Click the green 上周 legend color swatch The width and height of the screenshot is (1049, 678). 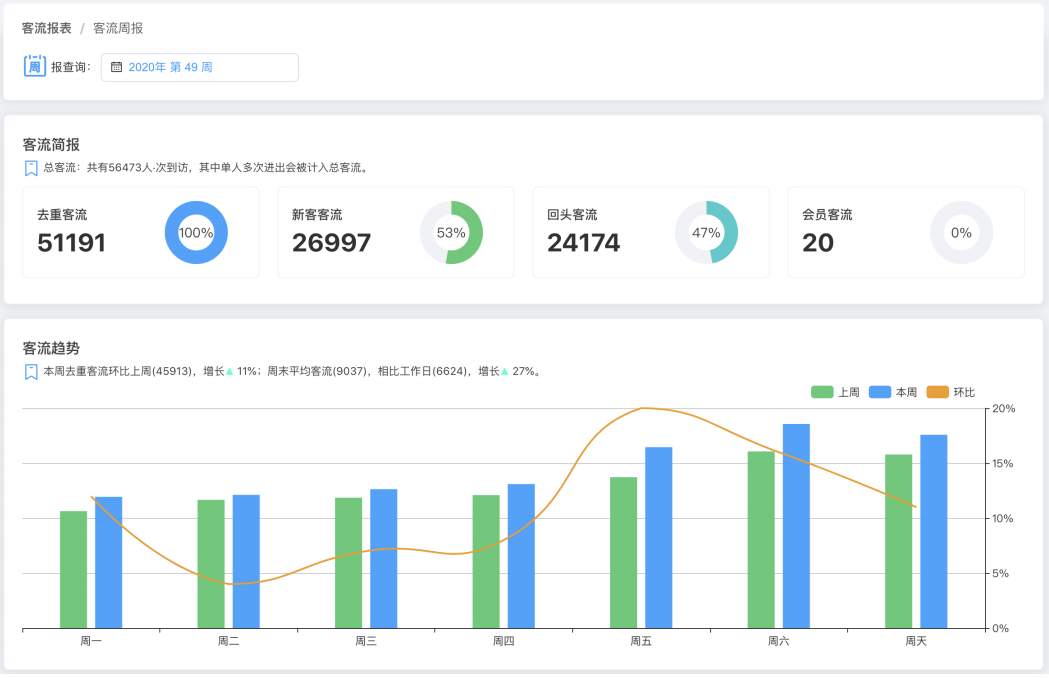tap(822, 392)
